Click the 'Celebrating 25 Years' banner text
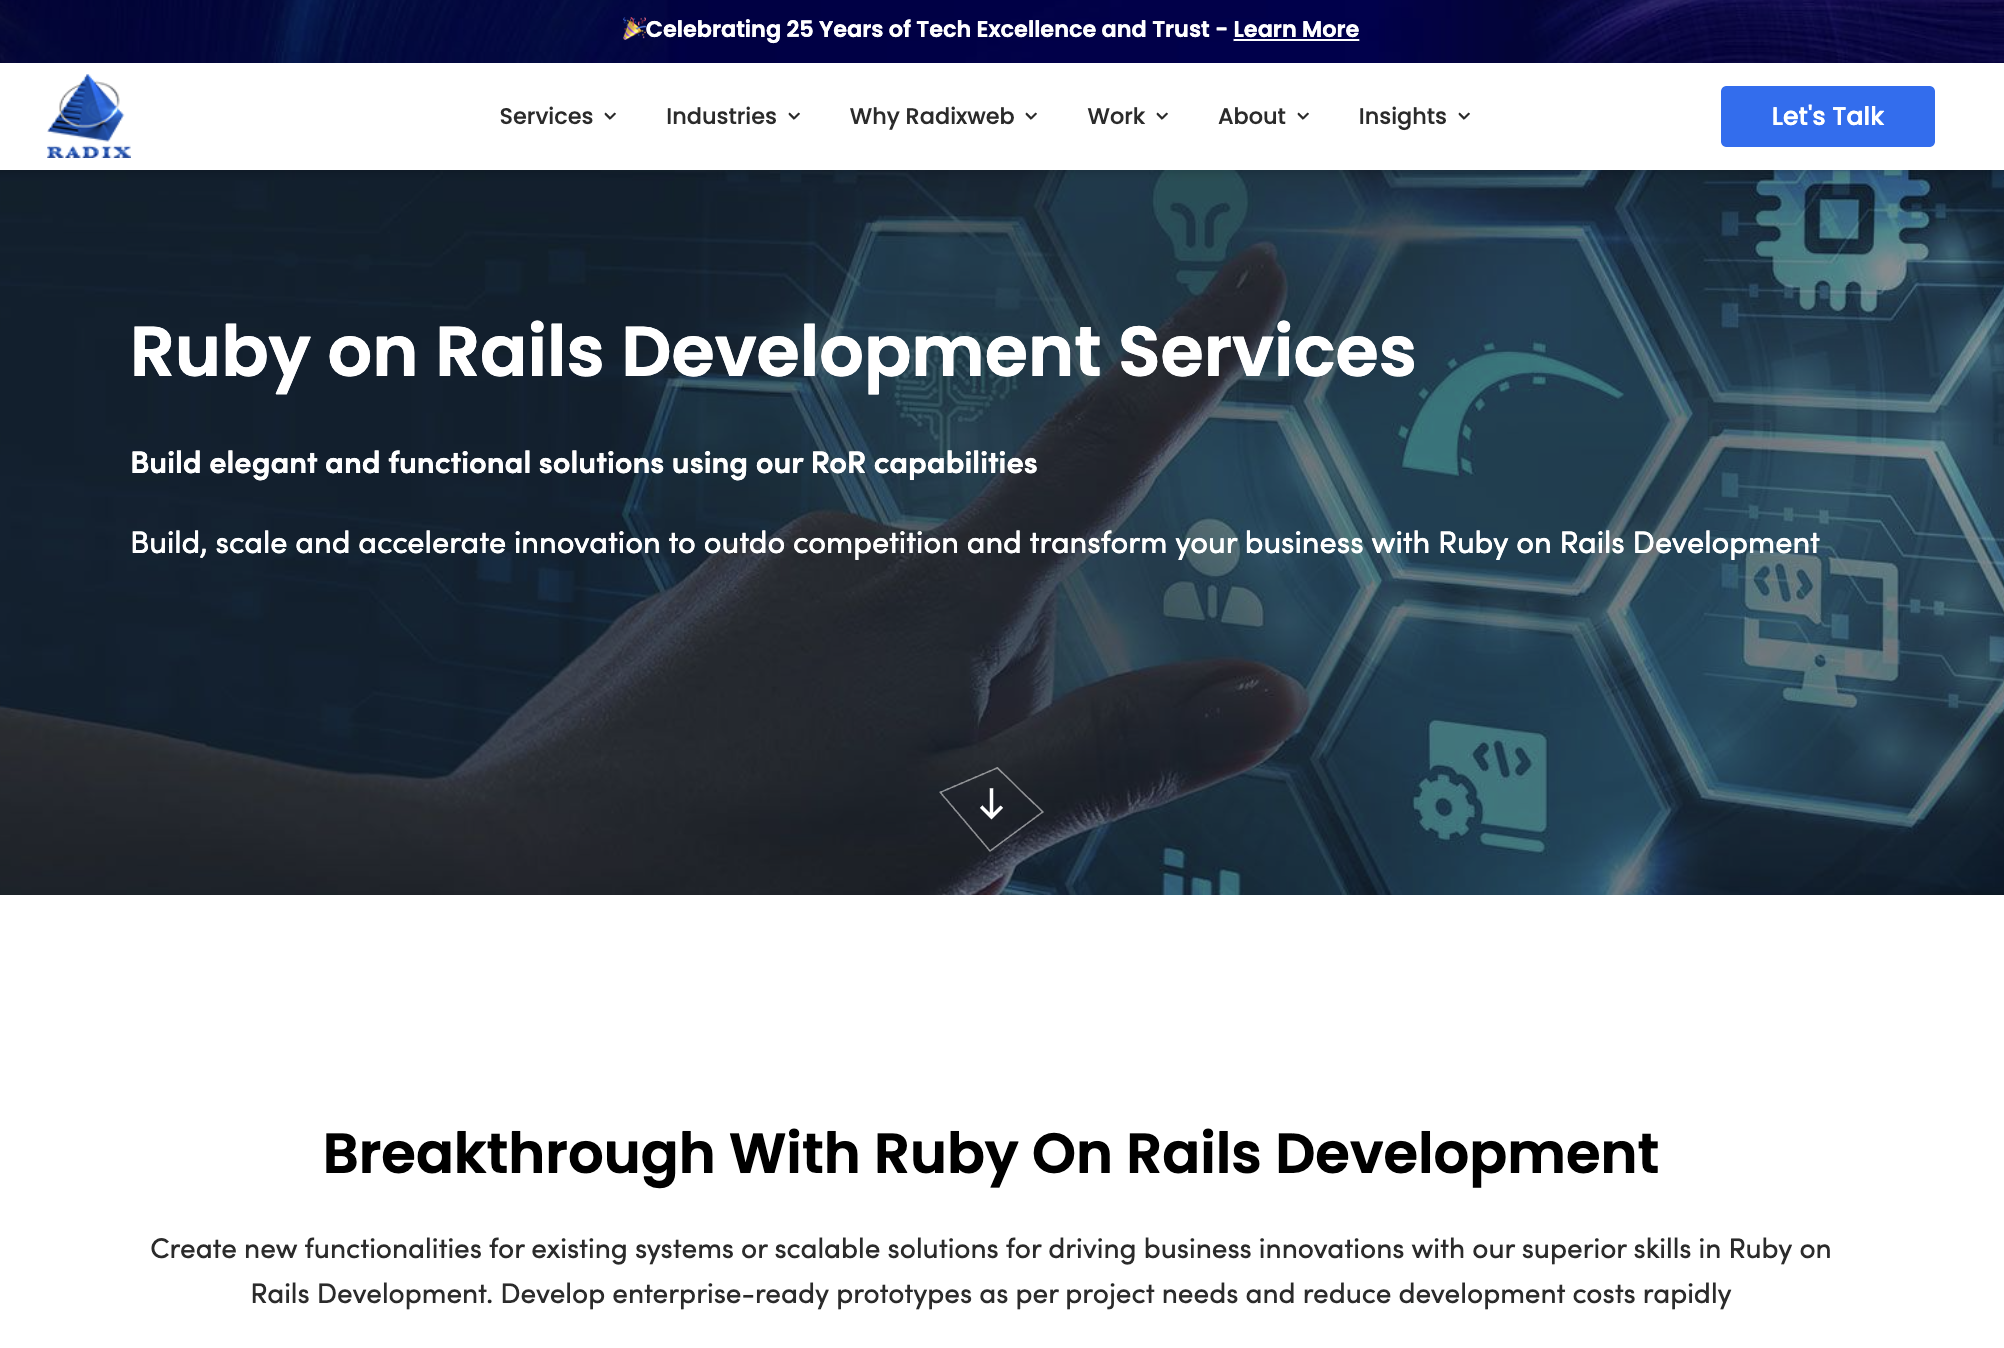Viewport: 2004px width, 1348px height. click(928, 29)
